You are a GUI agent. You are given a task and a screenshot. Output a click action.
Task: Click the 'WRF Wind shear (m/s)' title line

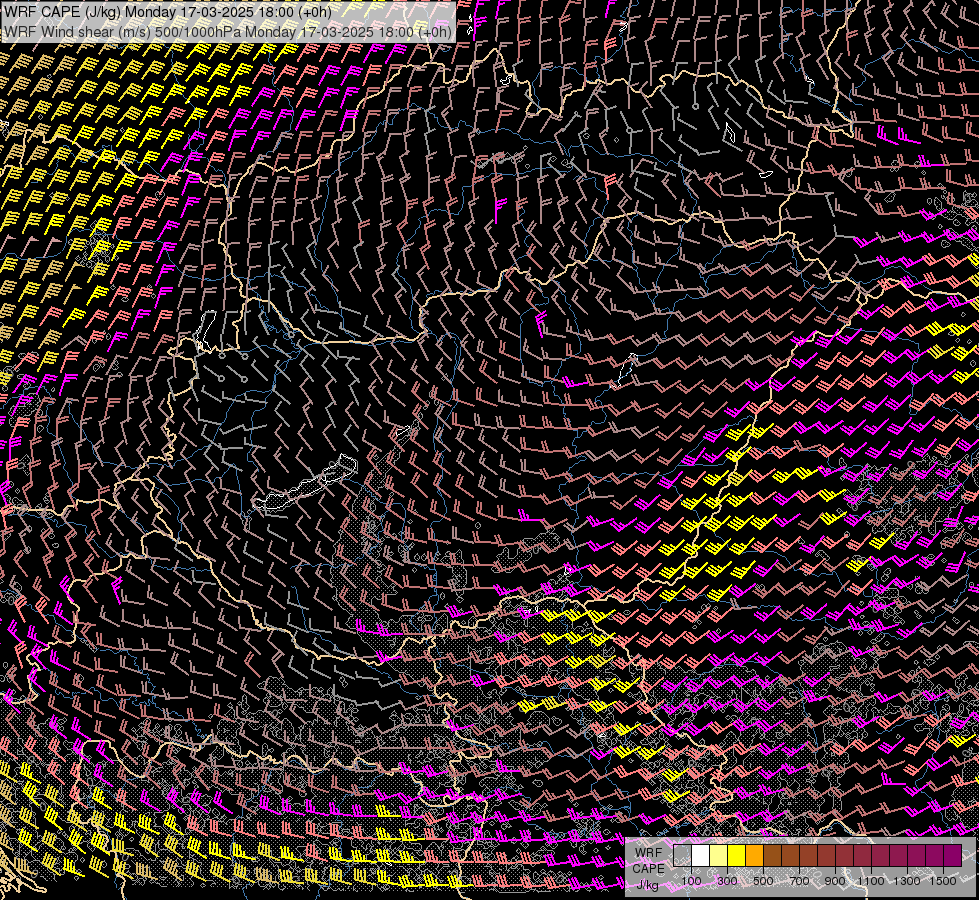[228, 32]
